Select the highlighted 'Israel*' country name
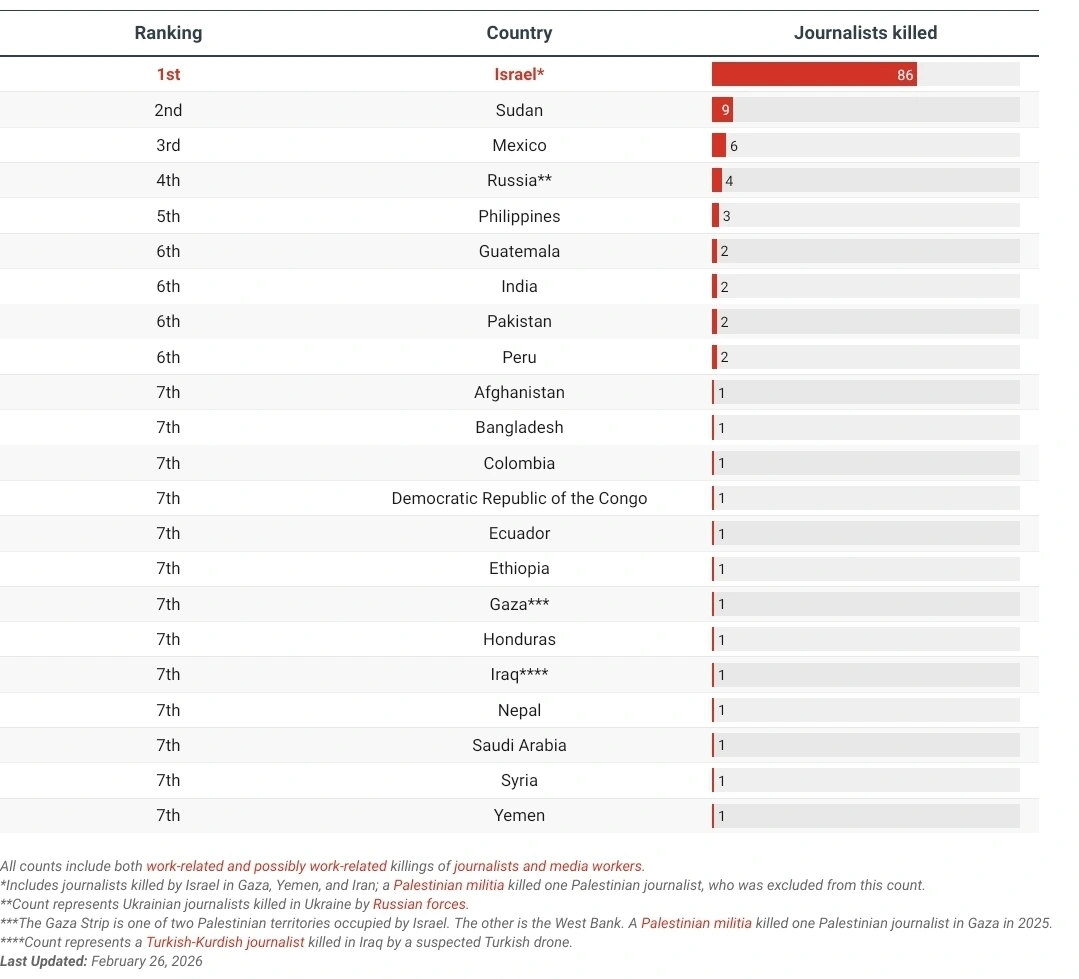The image size is (1079, 979). pyautogui.click(x=519, y=74)
